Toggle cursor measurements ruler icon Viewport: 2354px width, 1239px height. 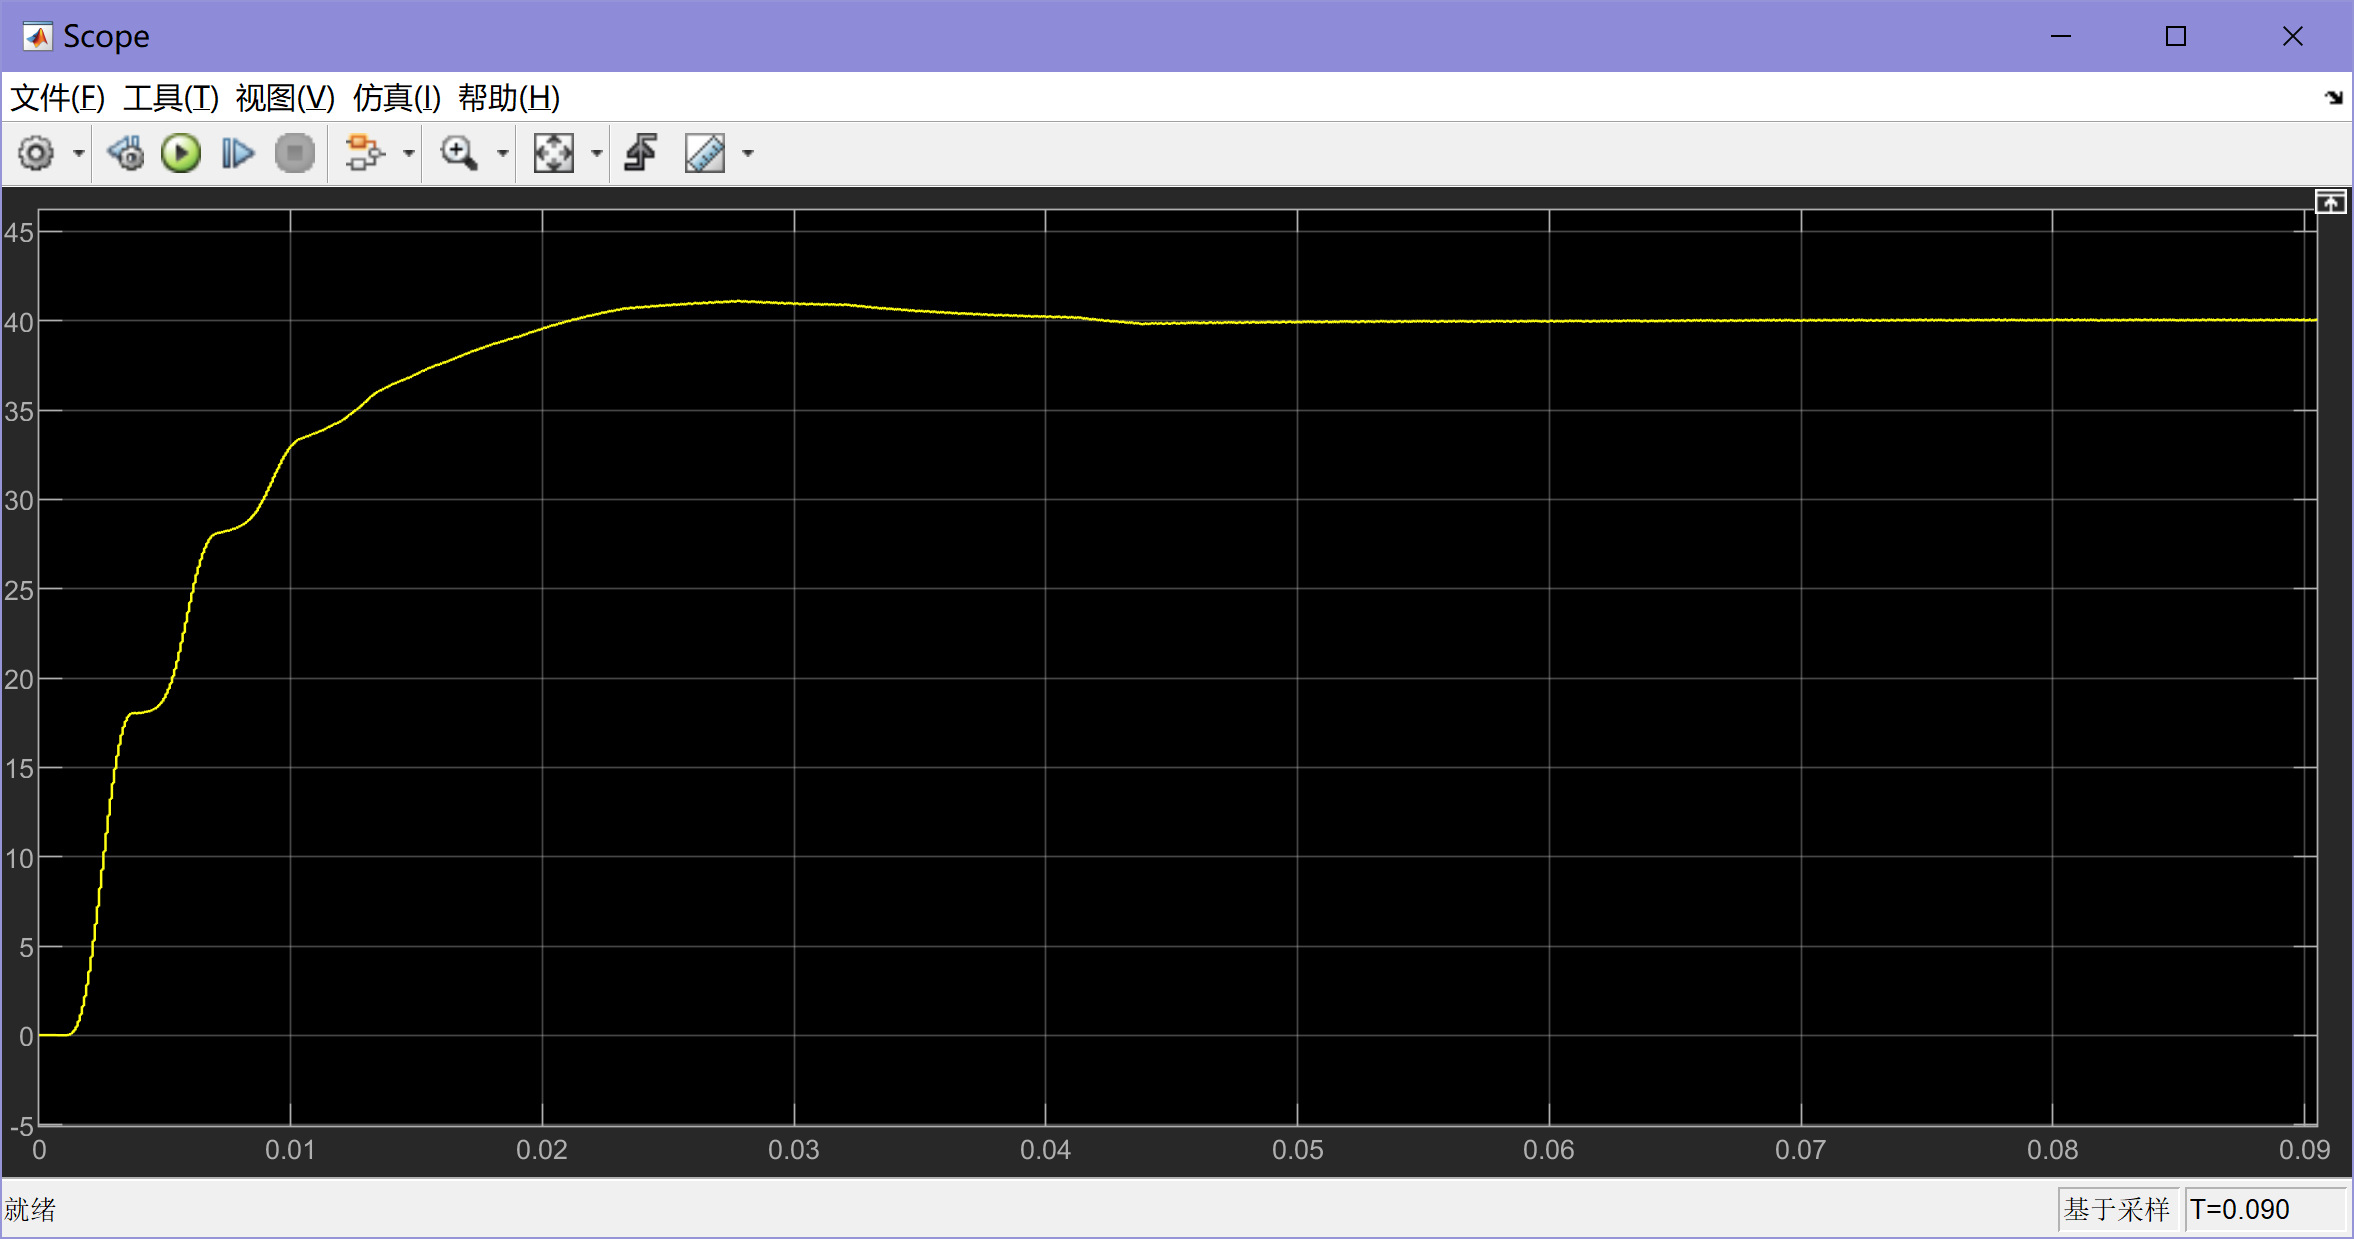tap(705, 153)
